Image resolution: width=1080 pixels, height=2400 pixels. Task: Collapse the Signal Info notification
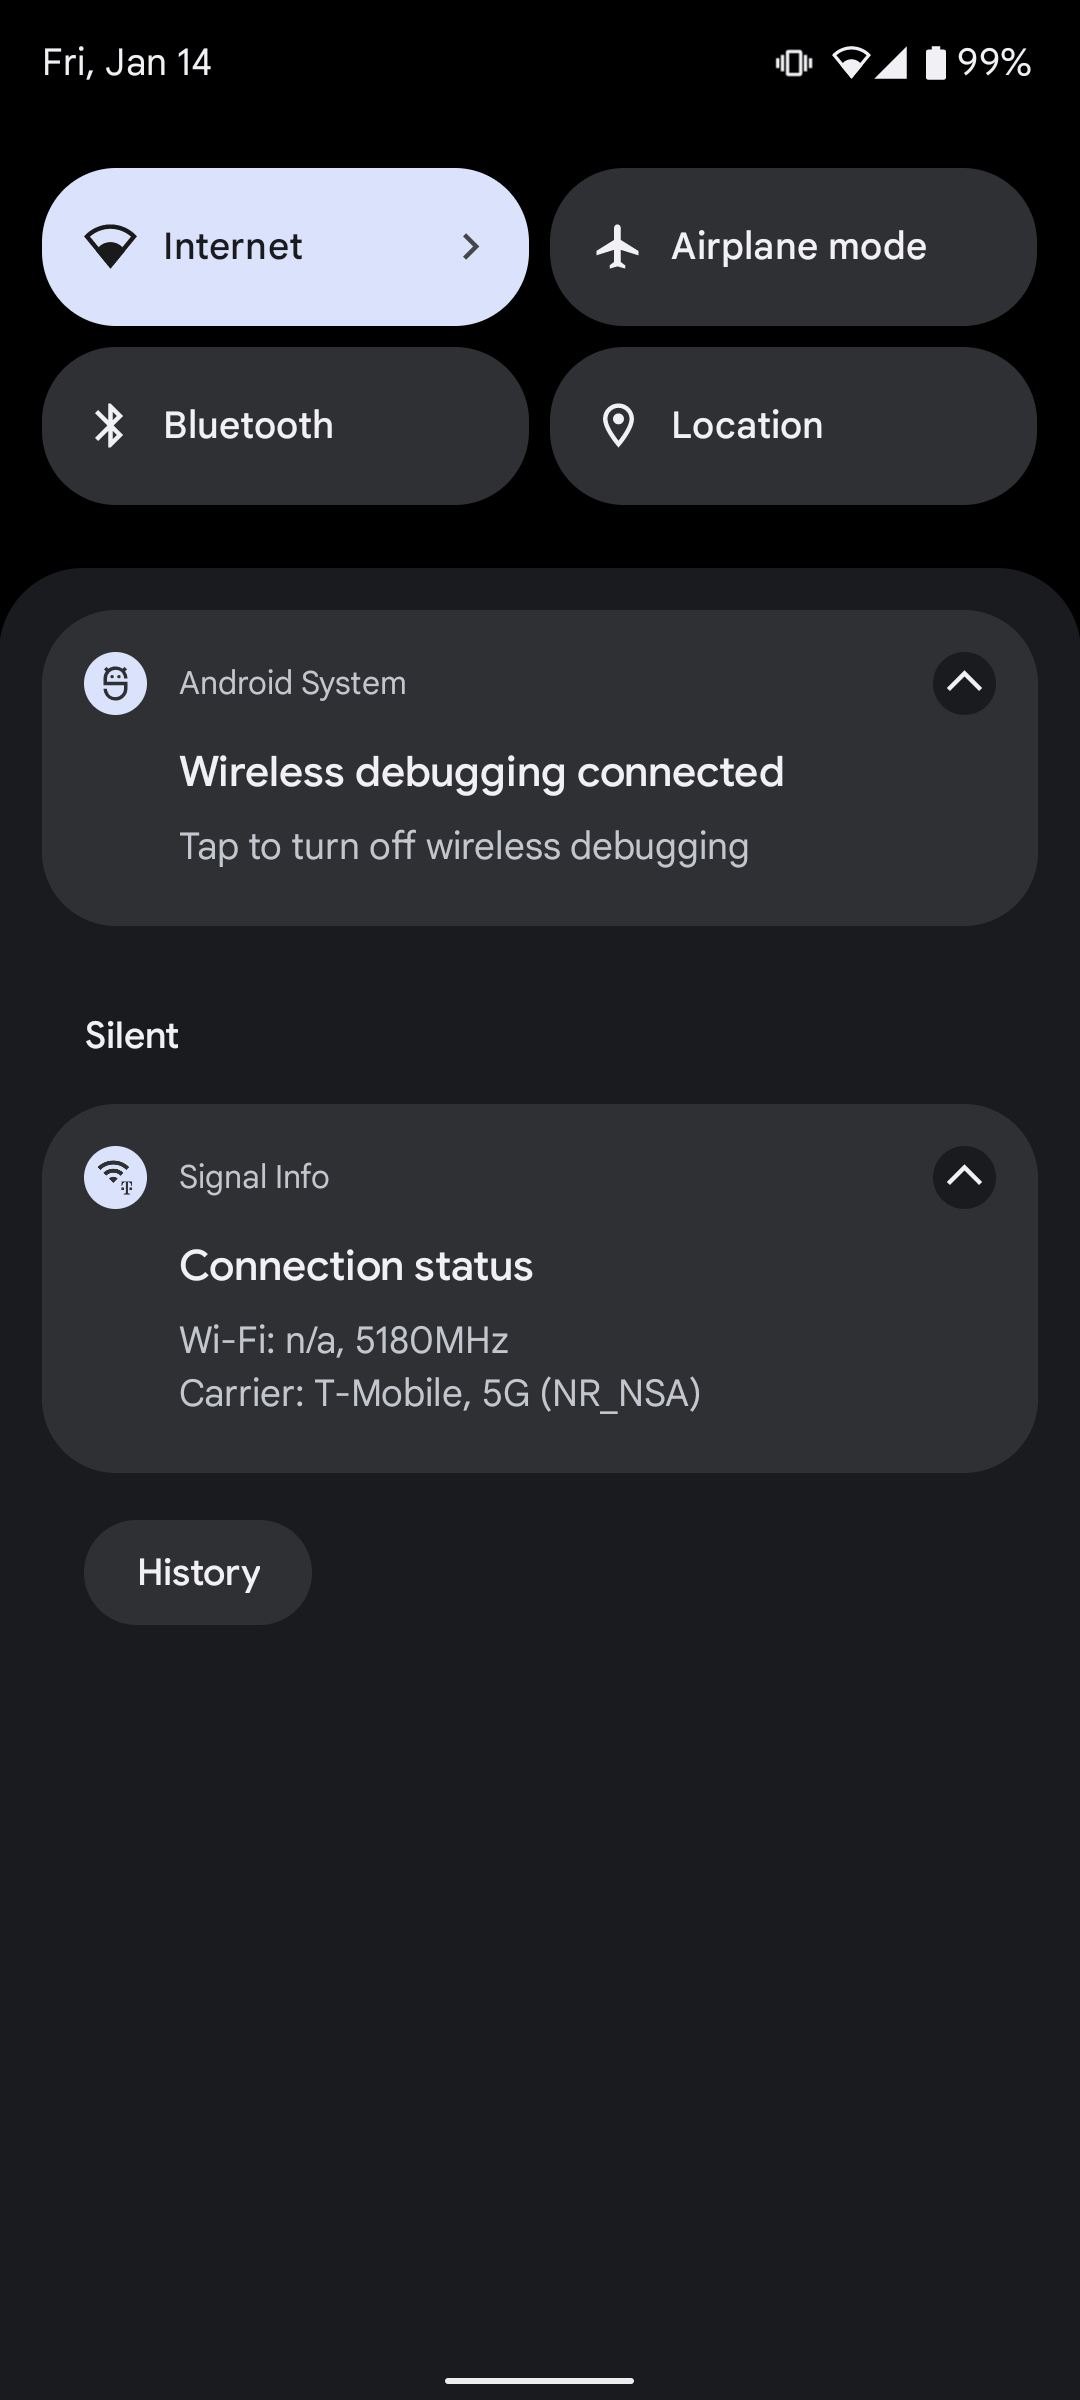point(964,1177)
